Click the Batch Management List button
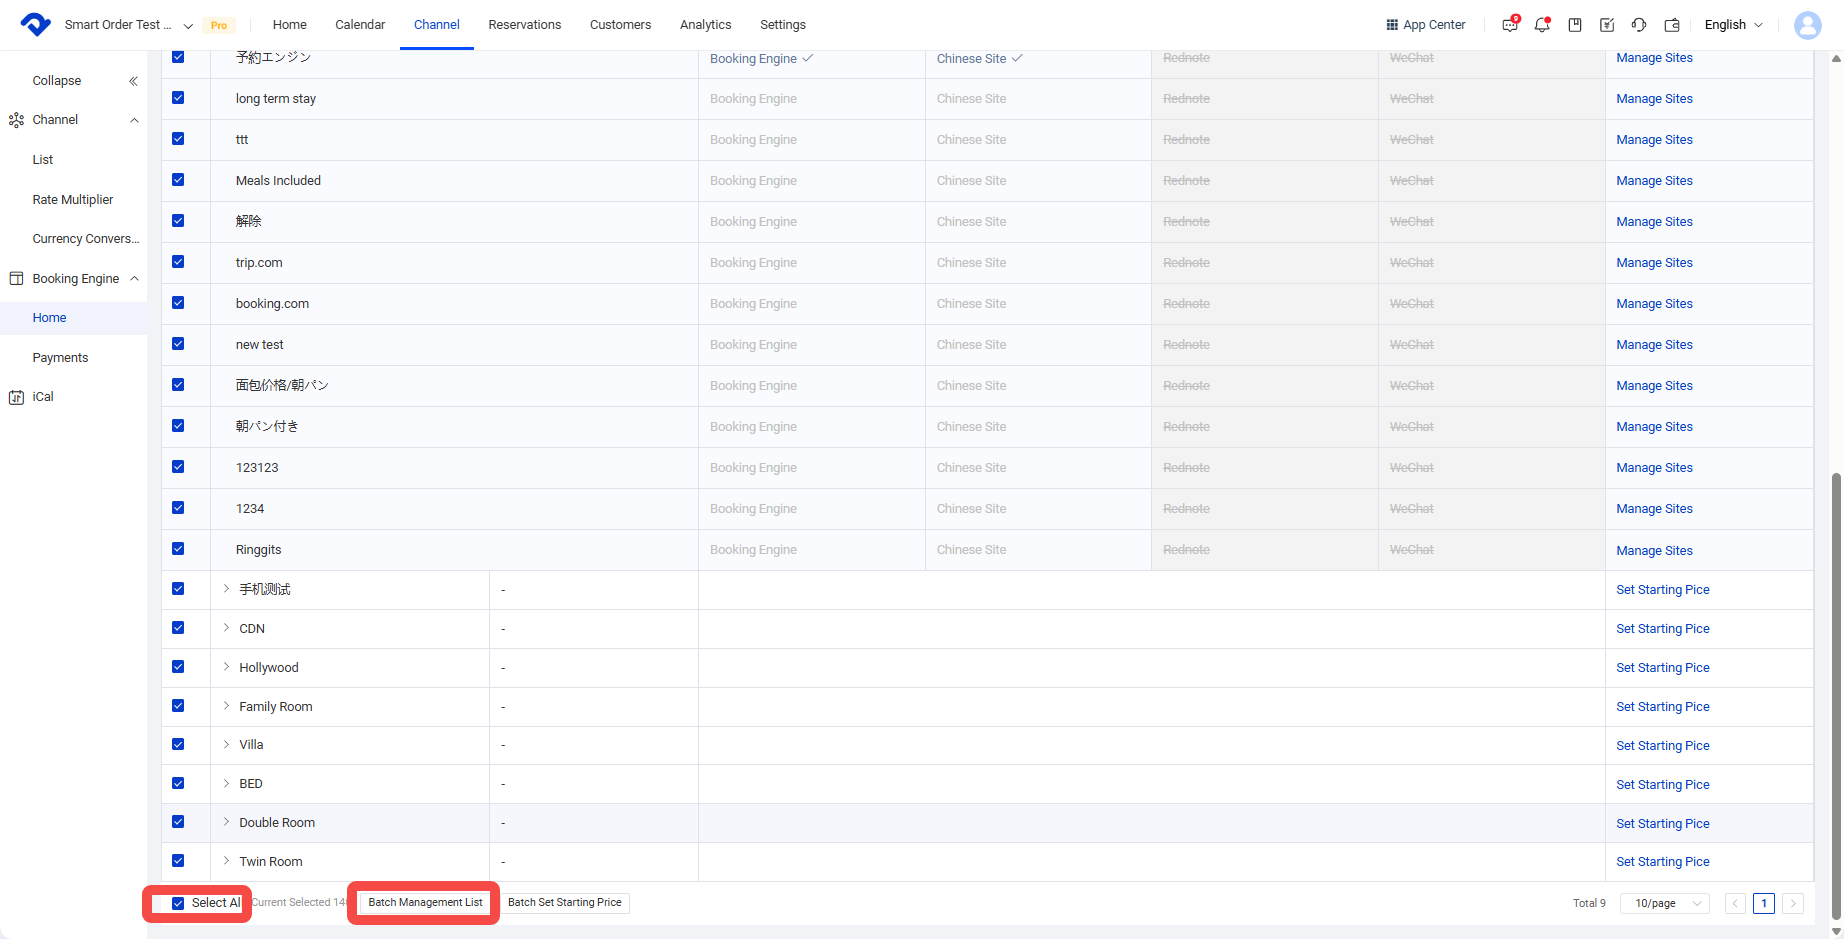Viewport: 1844px width, 939px height. (425, 903)
